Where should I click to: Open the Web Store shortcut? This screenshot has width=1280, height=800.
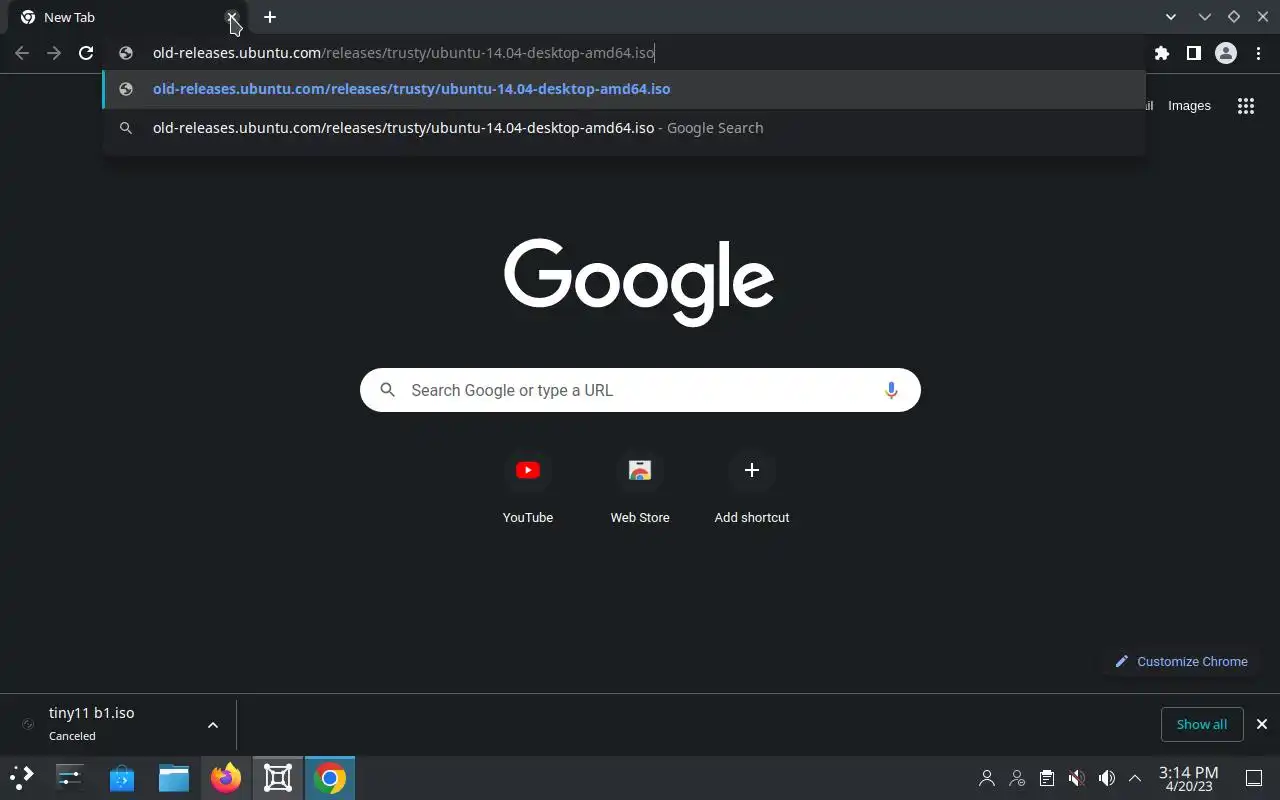[640, 488]
